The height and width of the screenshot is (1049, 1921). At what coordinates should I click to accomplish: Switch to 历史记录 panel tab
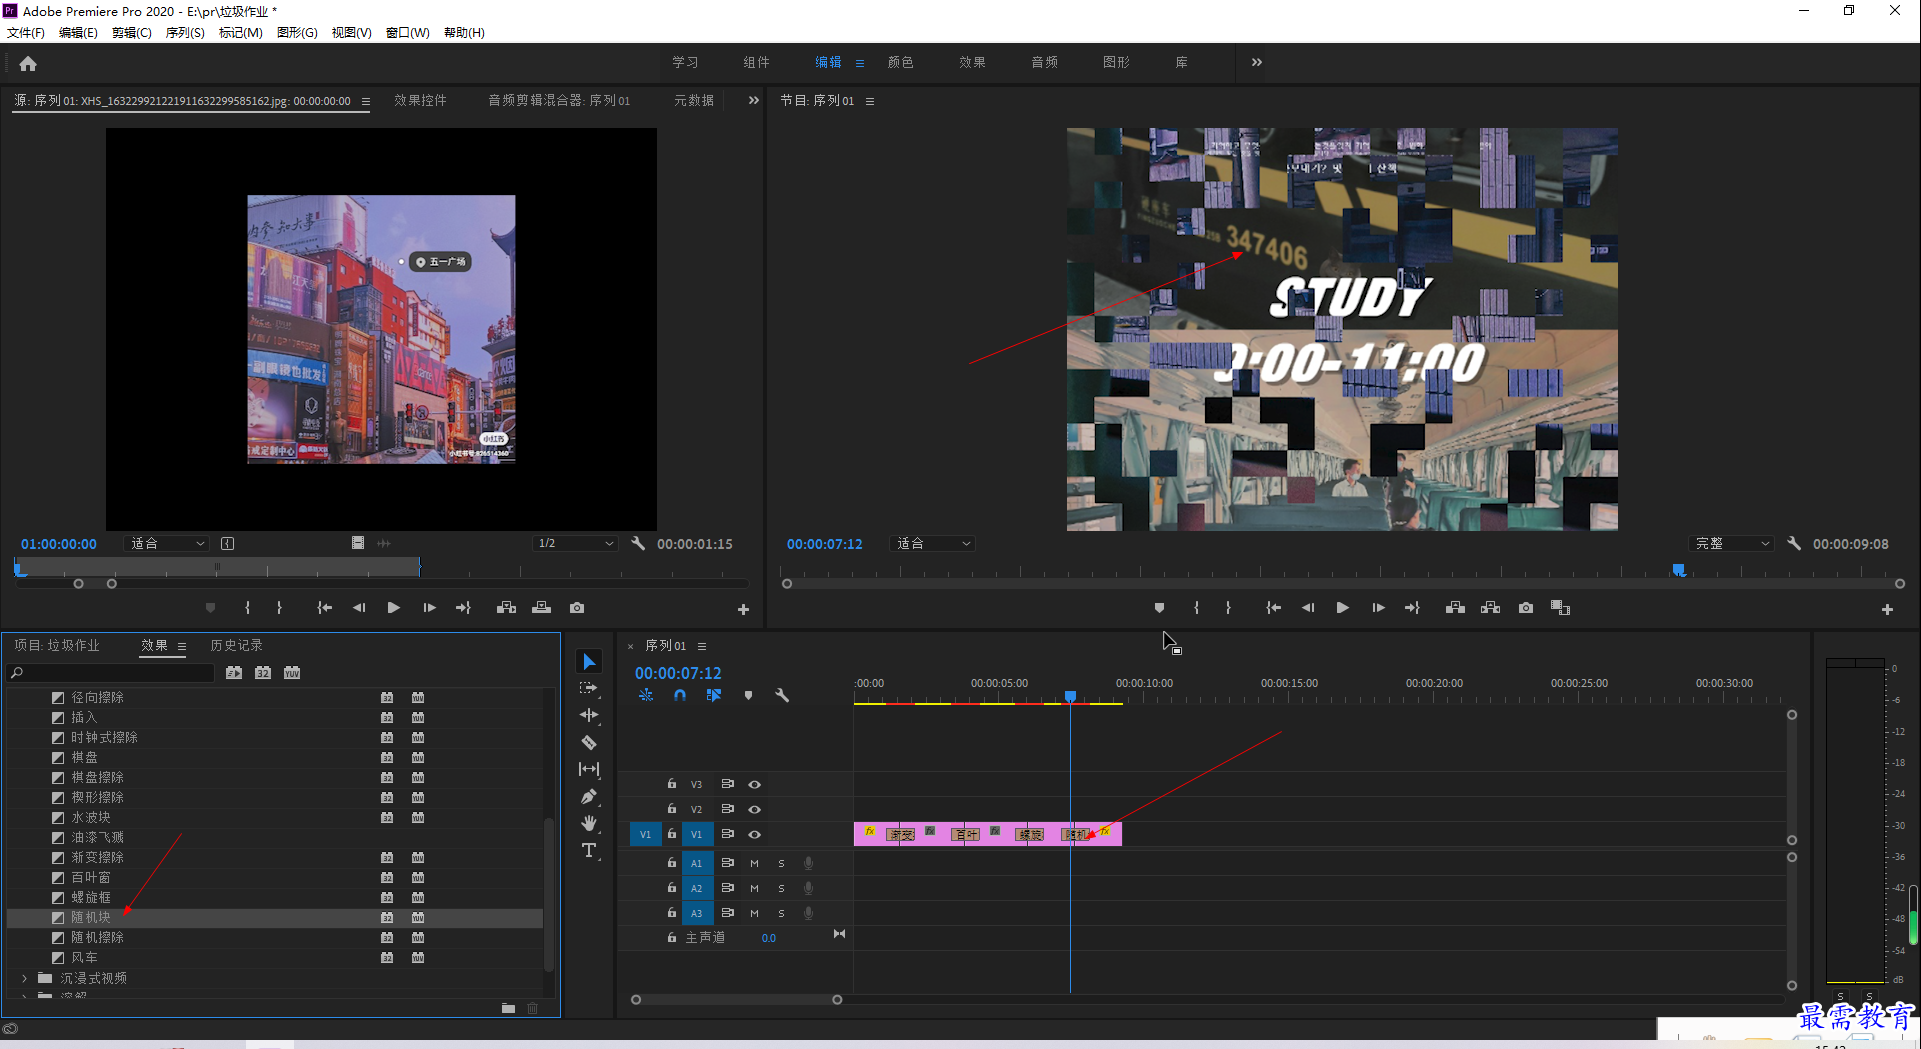coord(236,645)
